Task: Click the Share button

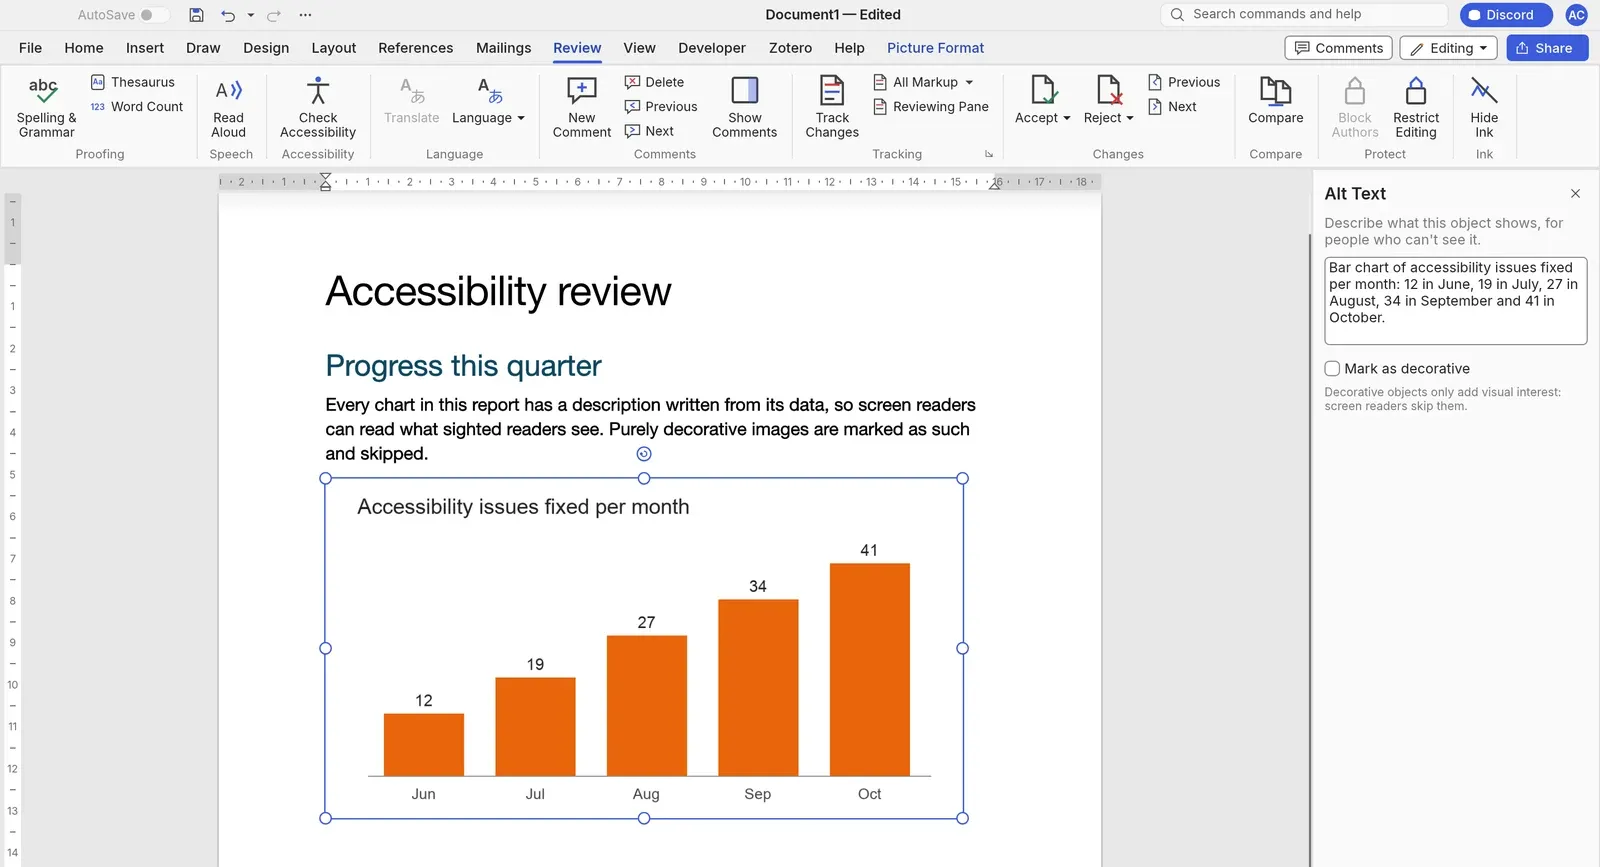Action: 1547,48
